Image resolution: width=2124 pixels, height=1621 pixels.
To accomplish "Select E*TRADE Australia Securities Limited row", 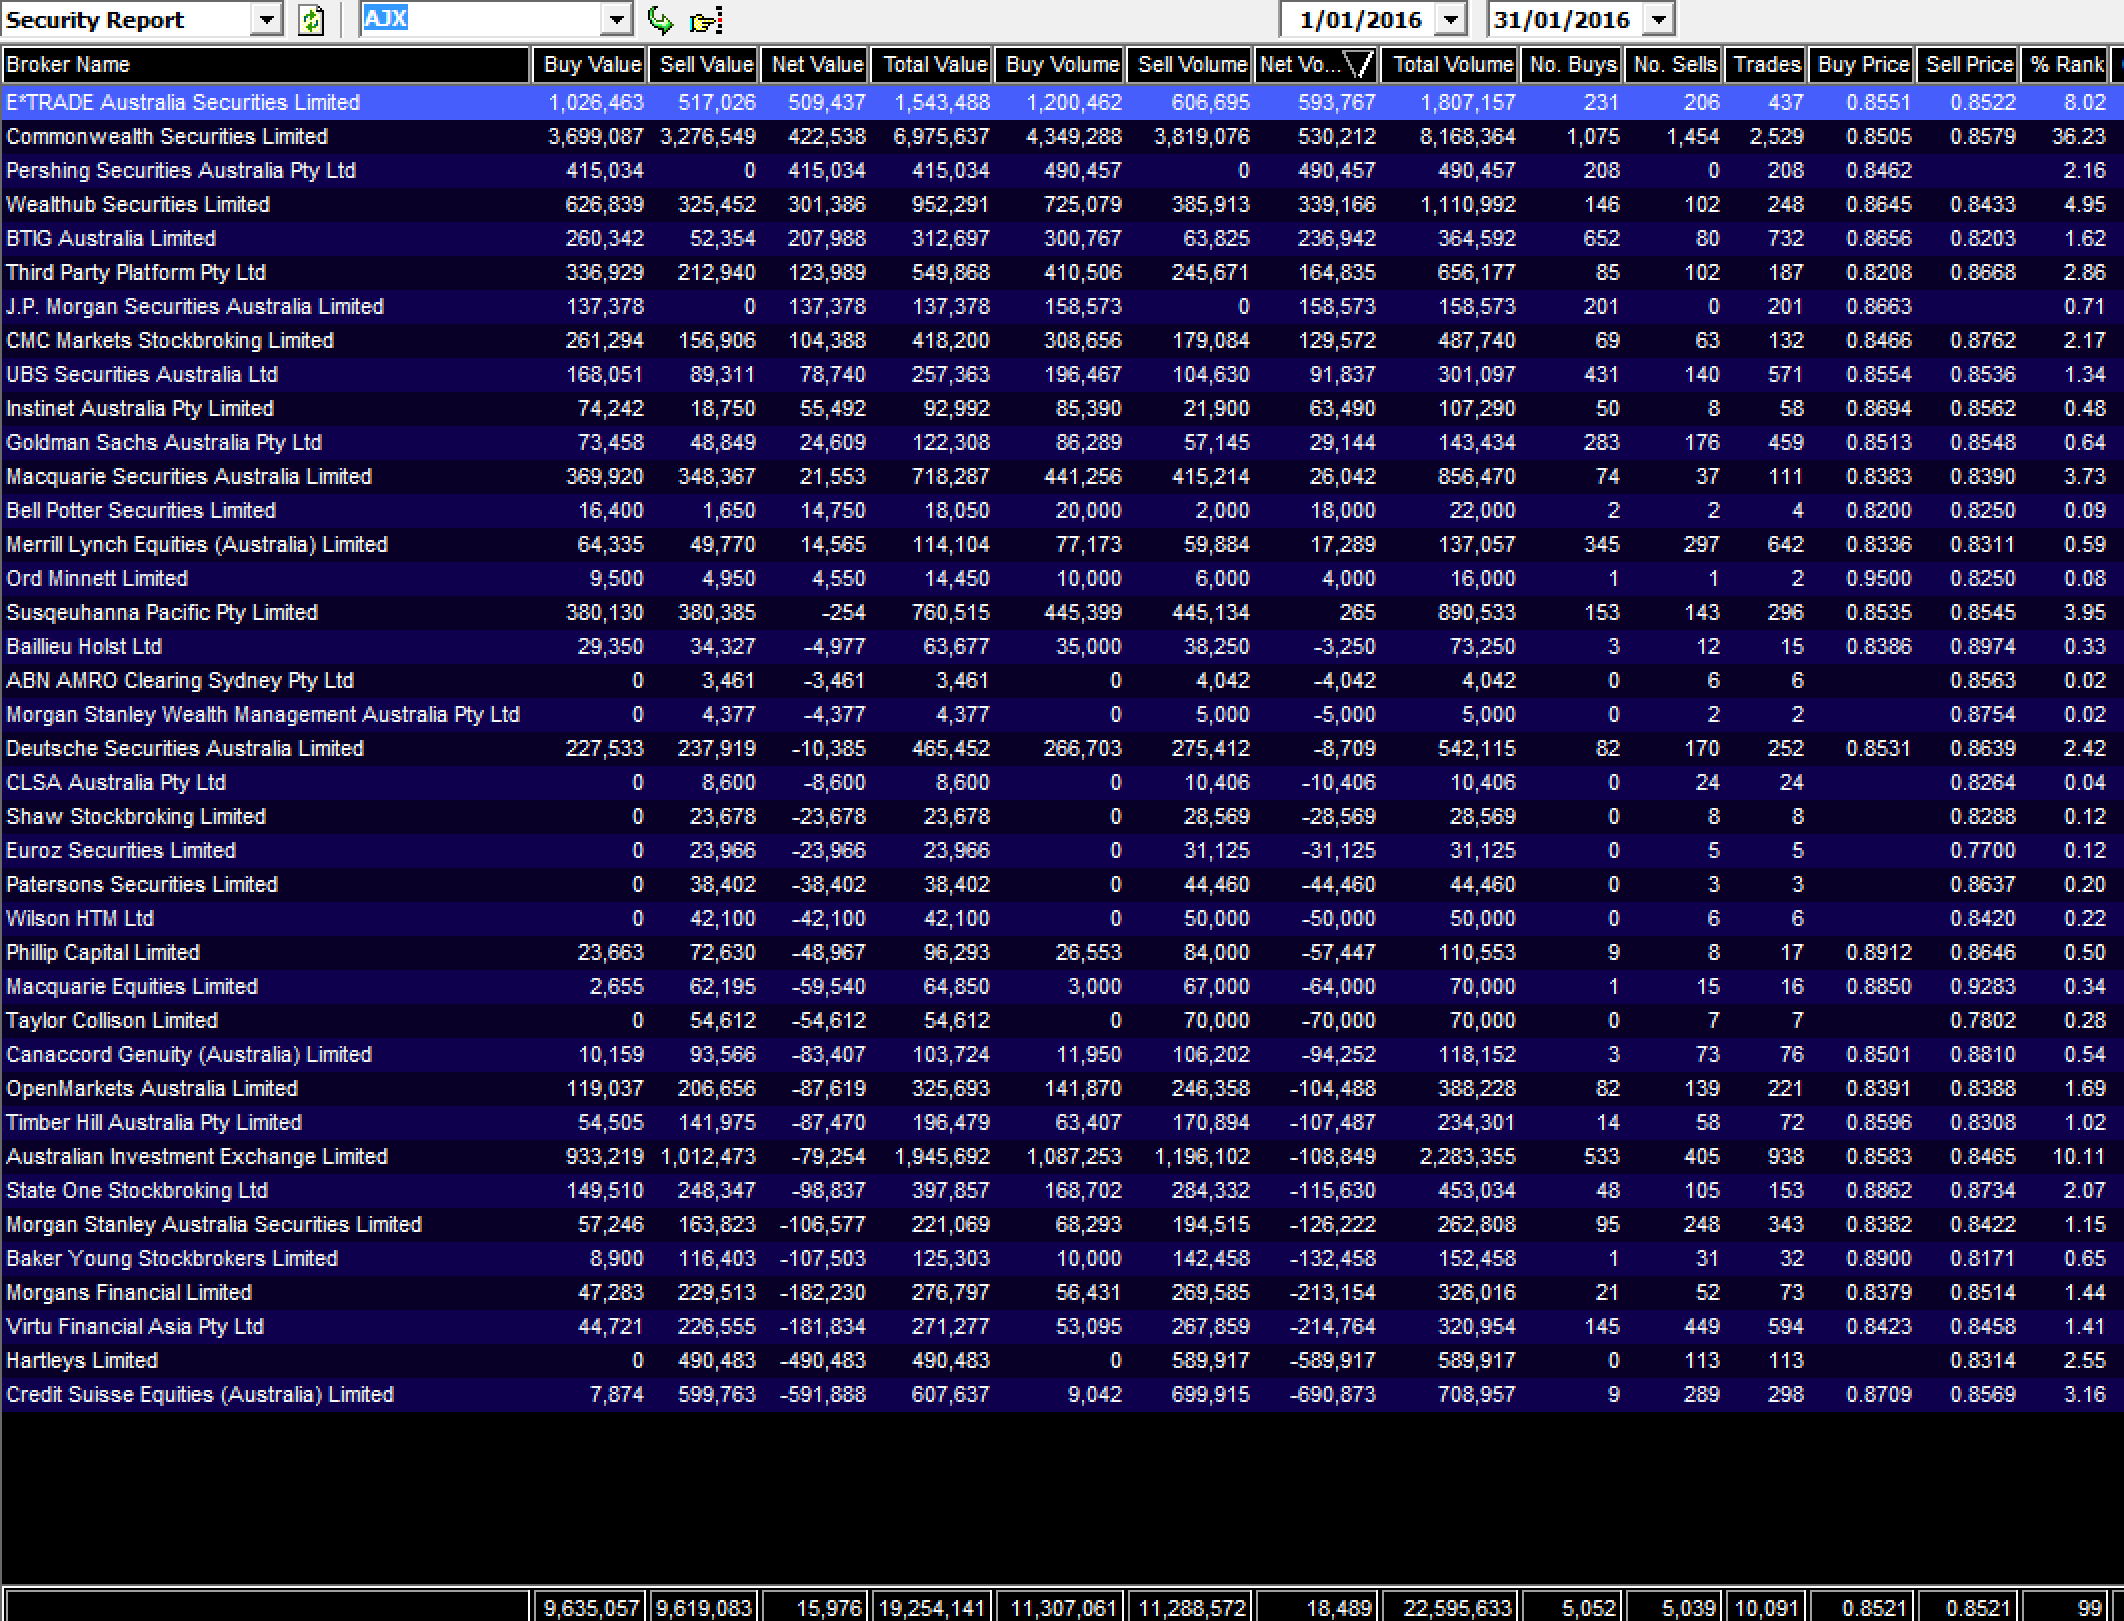I will pos(1062,102).
